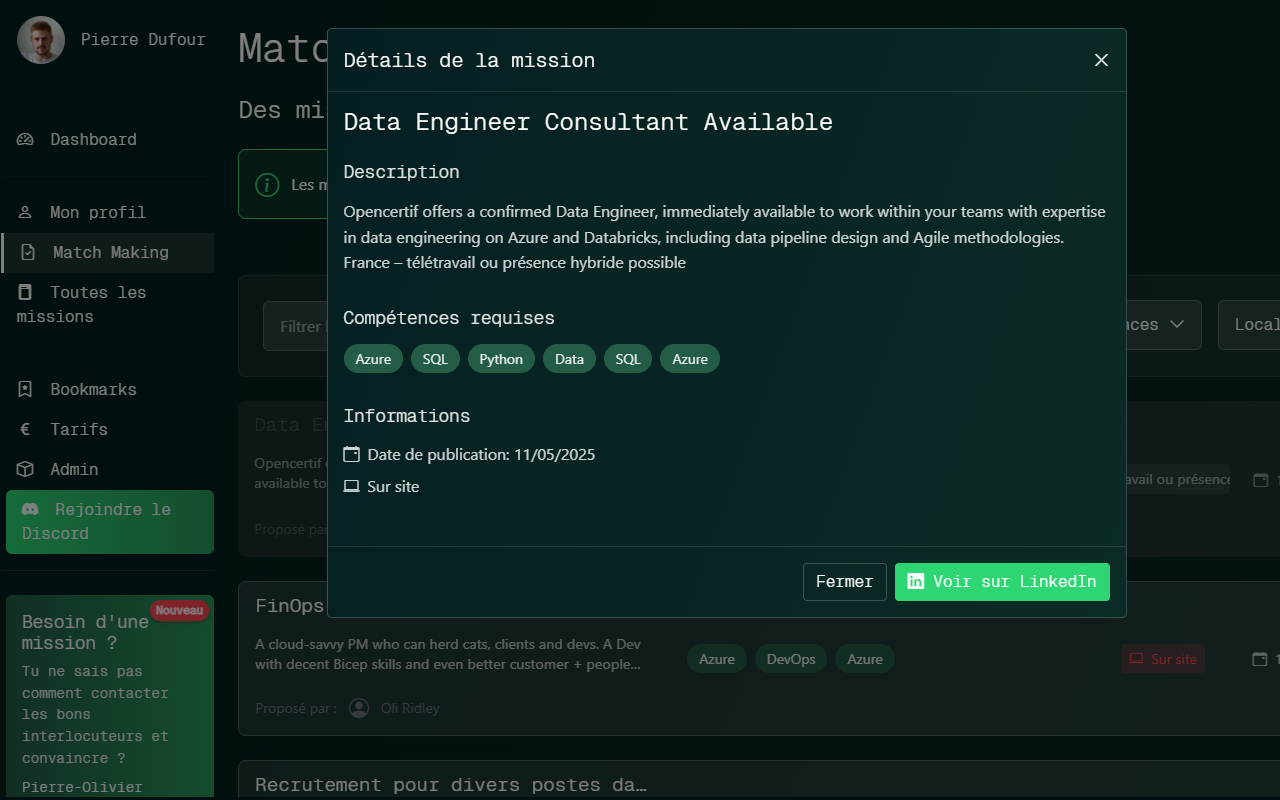
Task: Click Pierre Dufour profile avatar
Action: click(41, 40)
